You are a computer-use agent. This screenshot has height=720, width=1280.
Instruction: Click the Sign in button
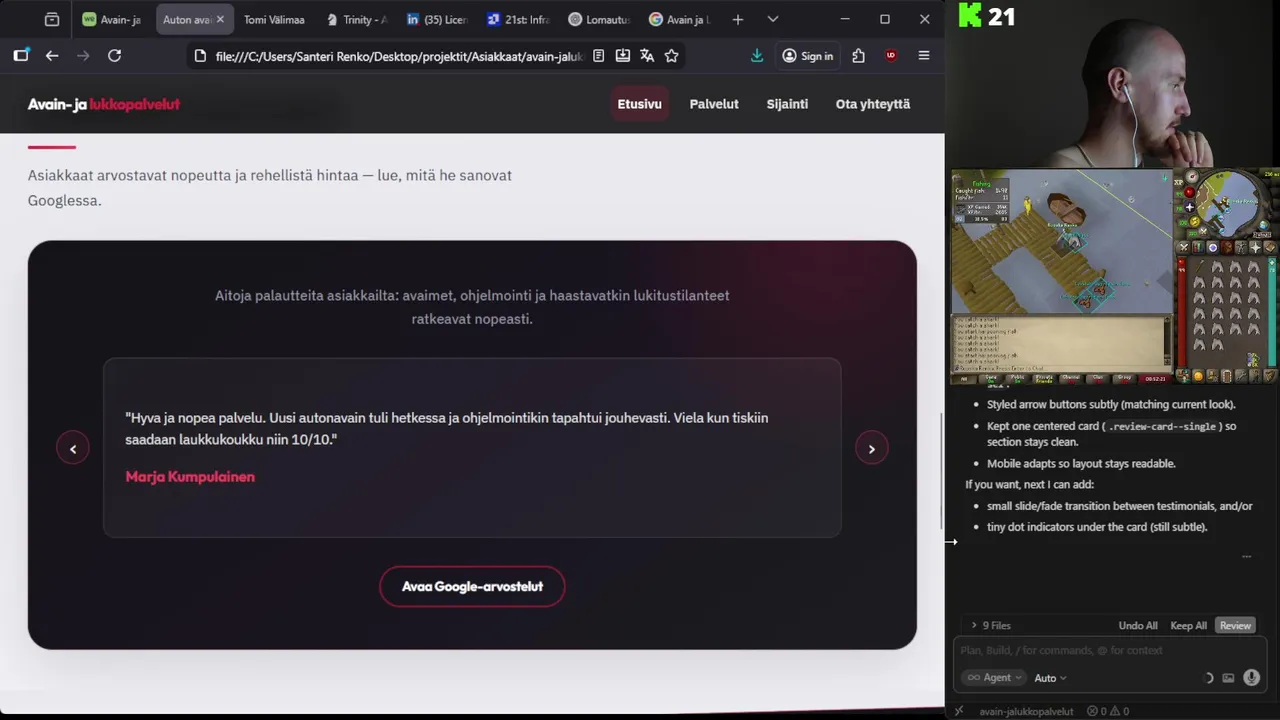pos(808,56)
